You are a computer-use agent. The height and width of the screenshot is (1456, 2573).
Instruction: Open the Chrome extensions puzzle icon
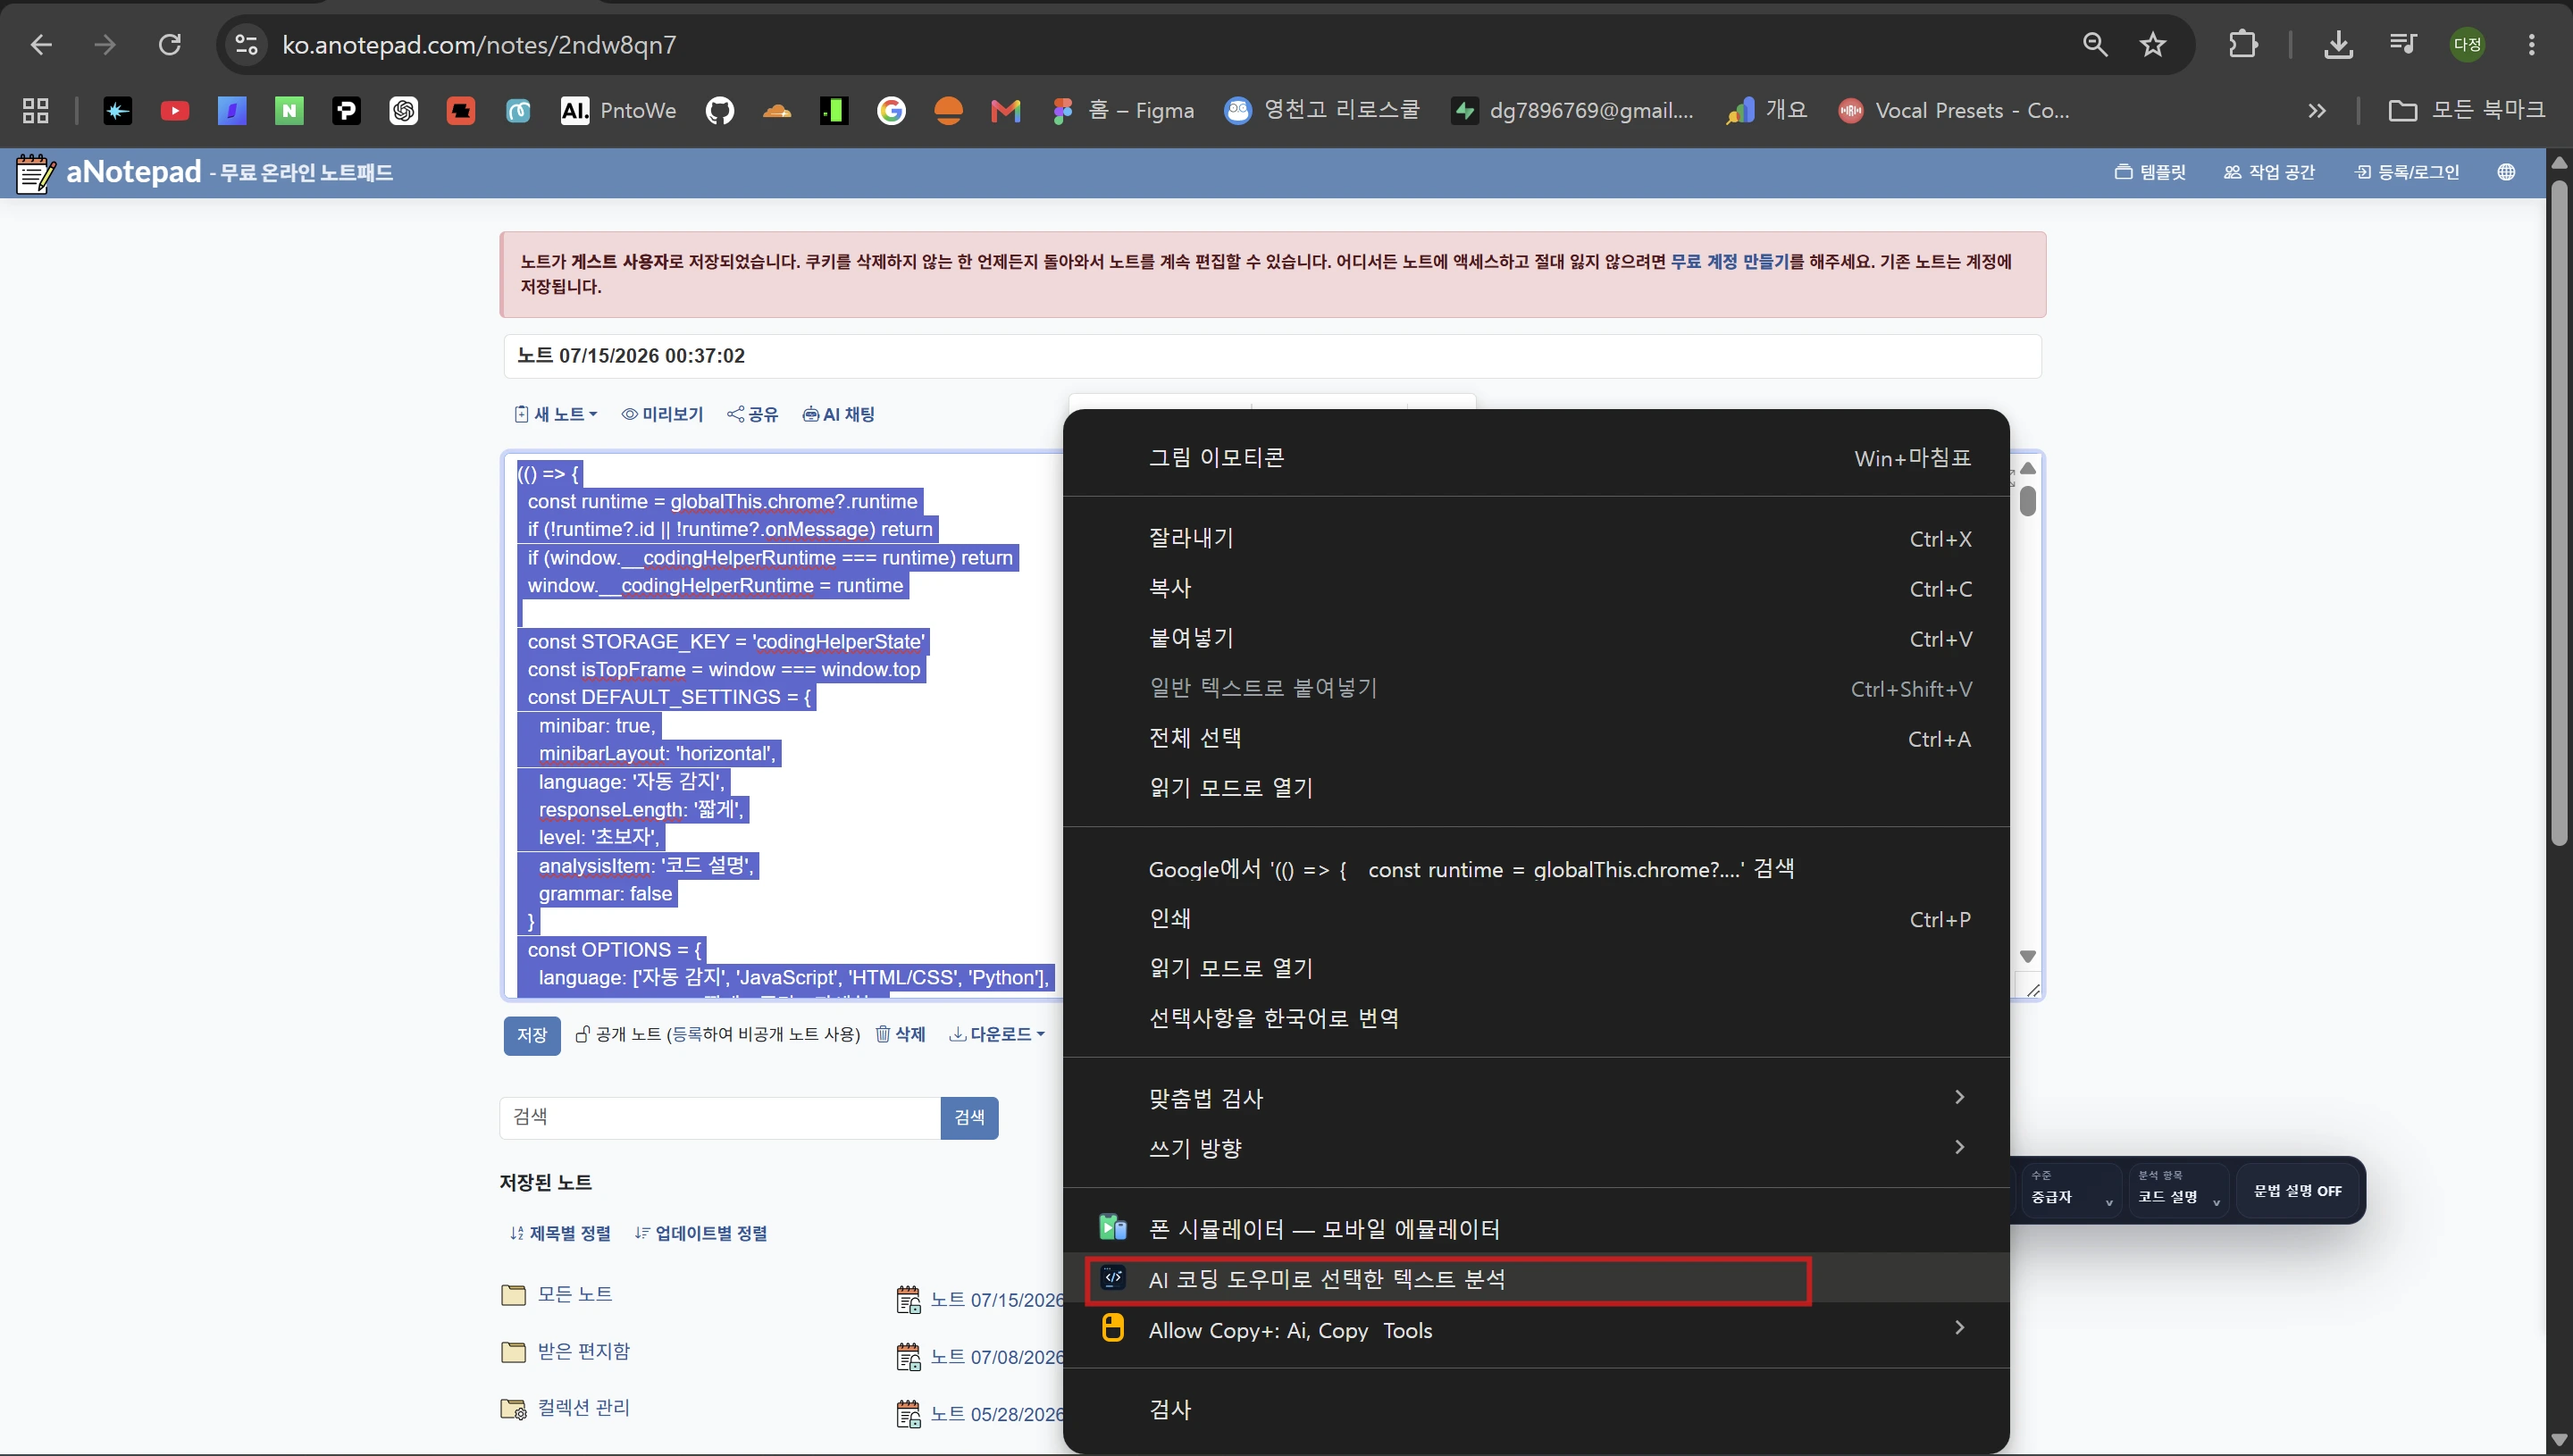tap(2243, 45)
